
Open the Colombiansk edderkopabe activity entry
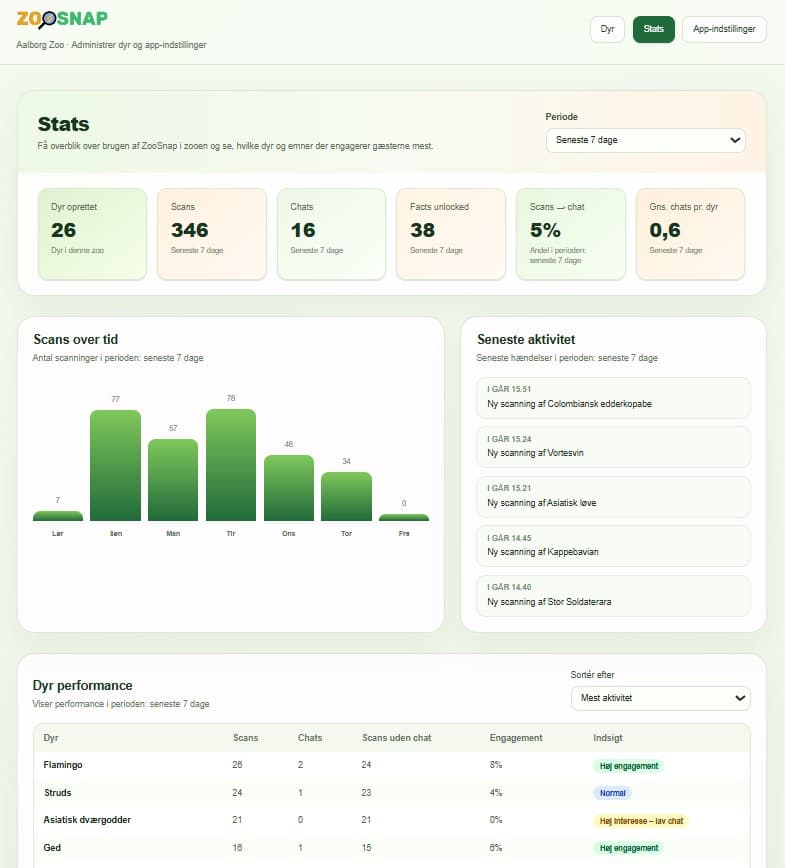(x=613, y=397)
